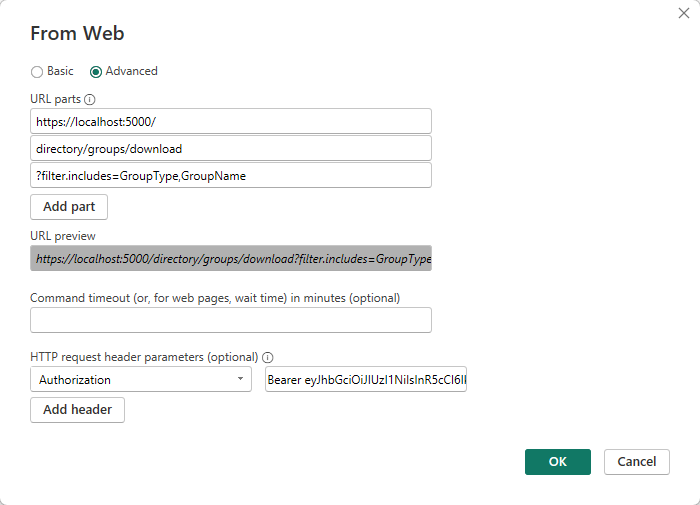700x505 pixels.
Task: Click the Add header button
Action: (x=77, y=409)
